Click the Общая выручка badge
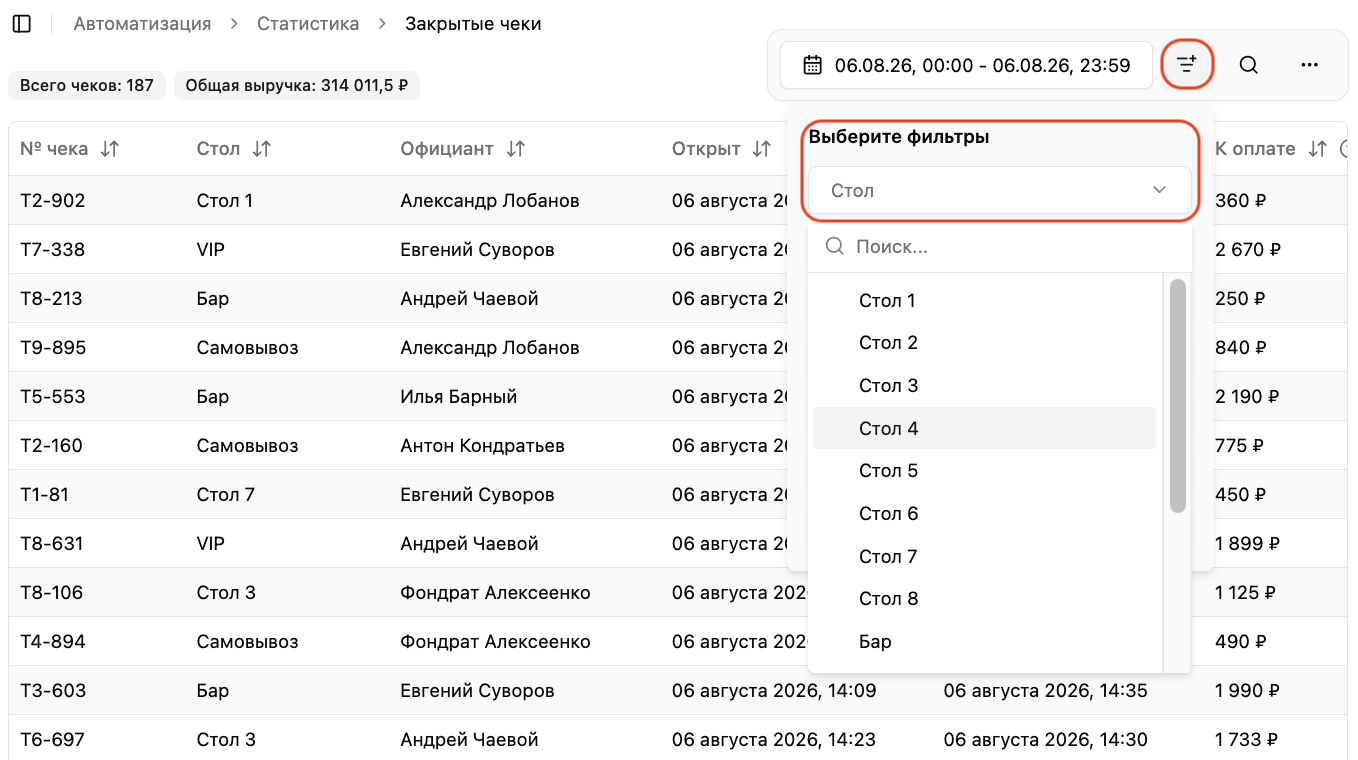Screen dimensions: 1358x760 click(297, 85)
